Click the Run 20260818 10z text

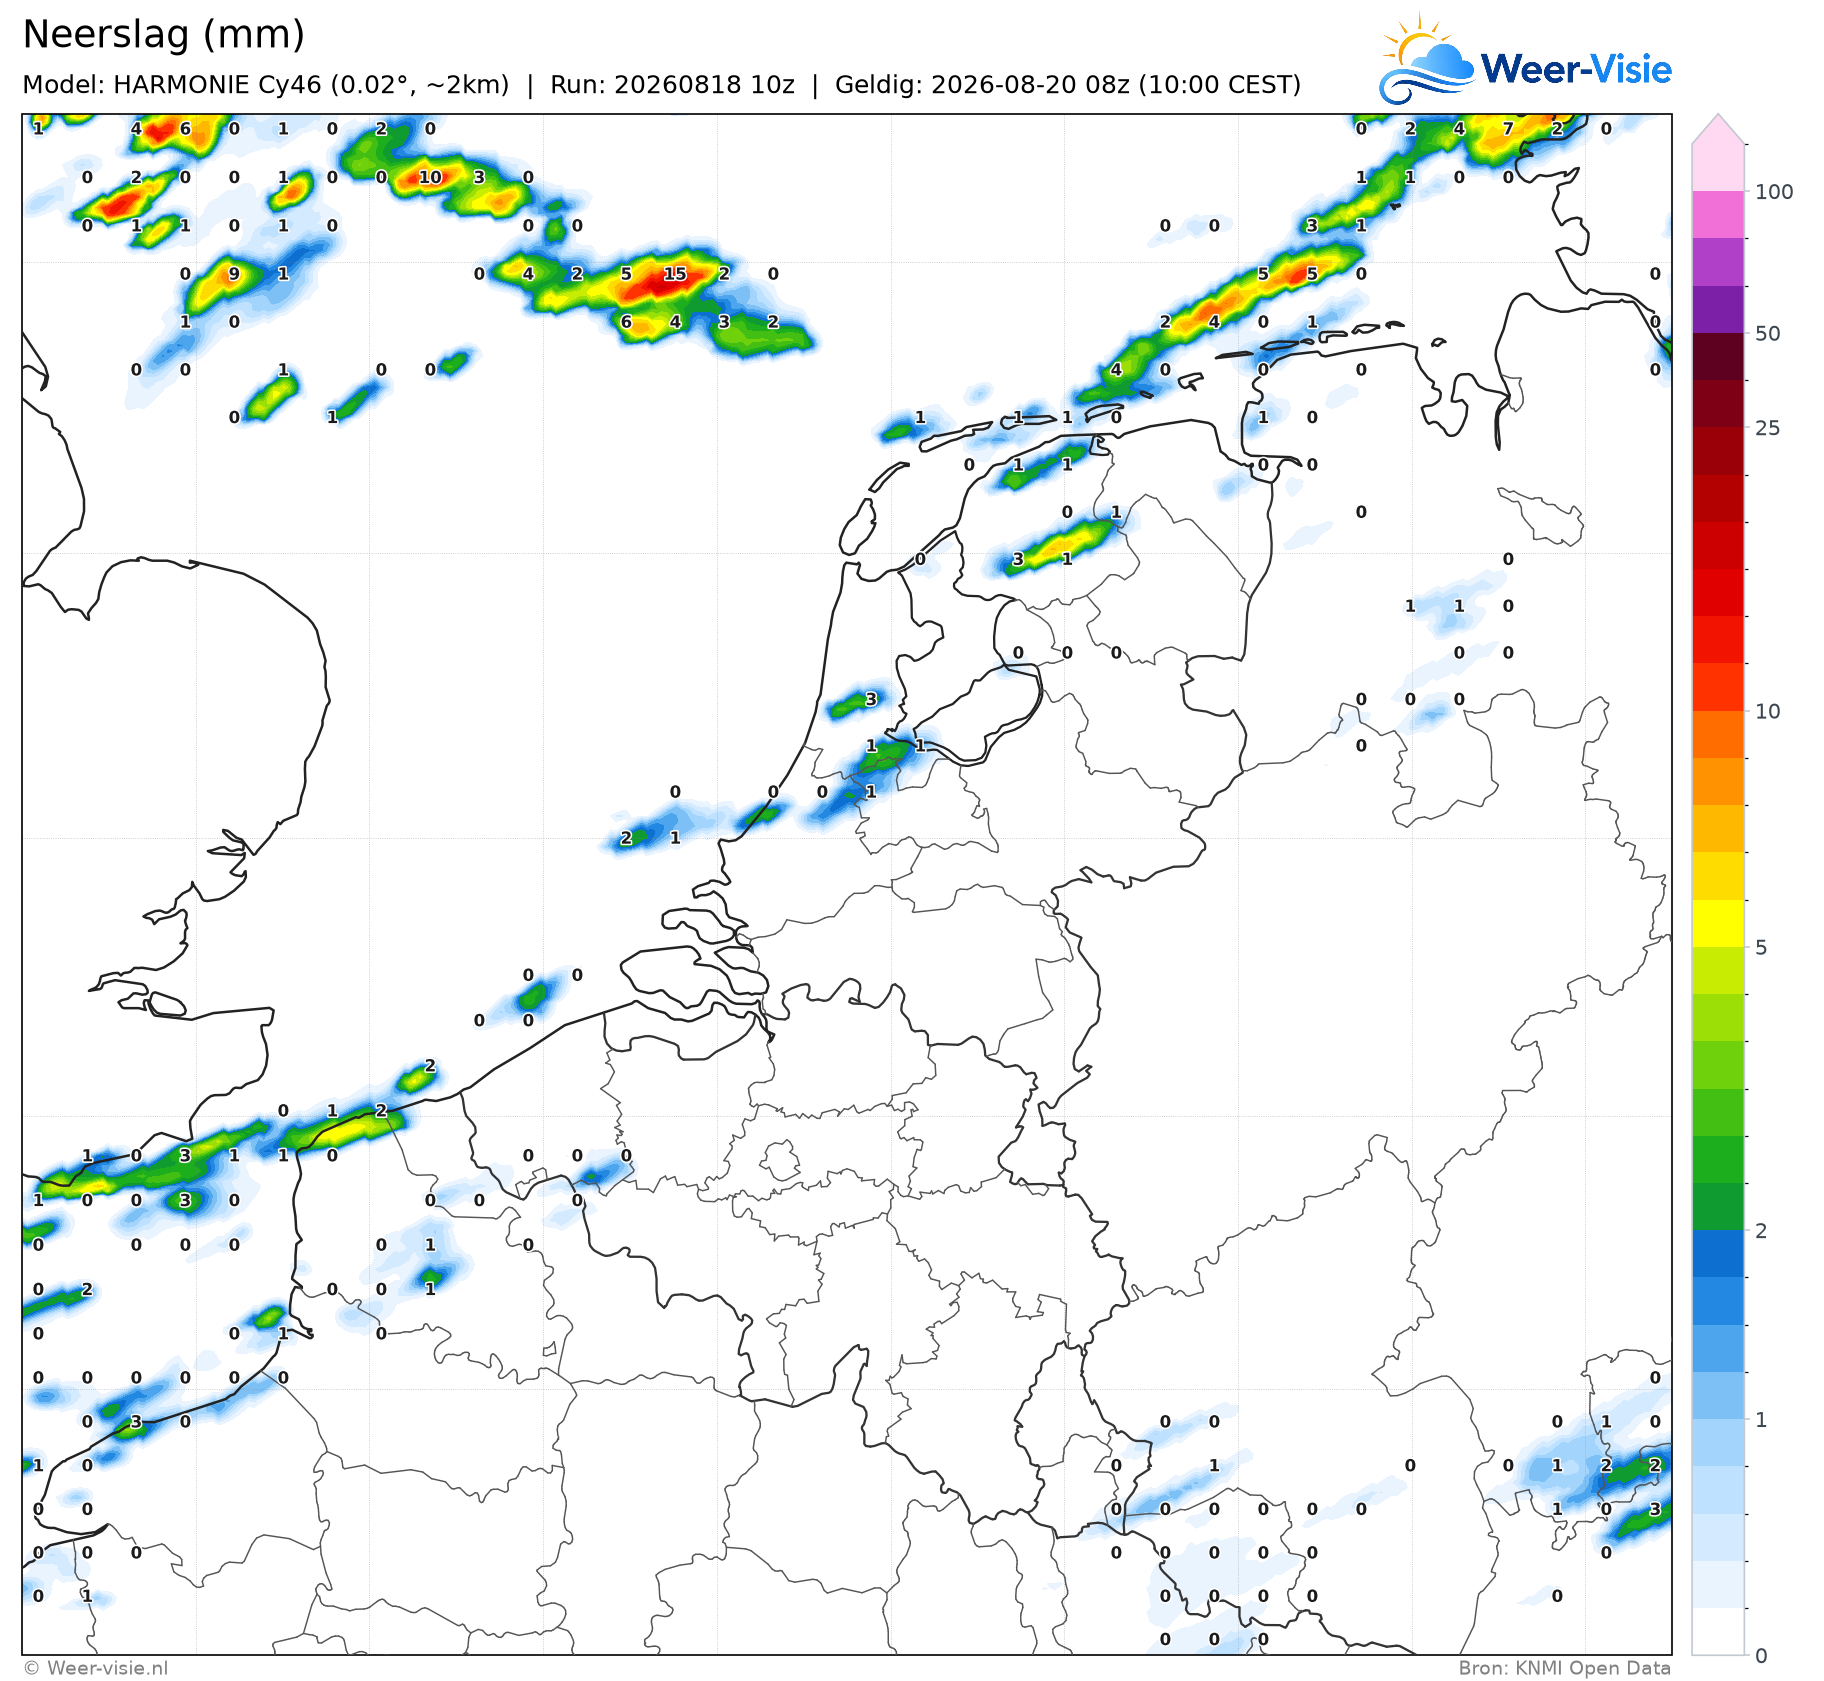pyautogui.click(x=672, y=85)
